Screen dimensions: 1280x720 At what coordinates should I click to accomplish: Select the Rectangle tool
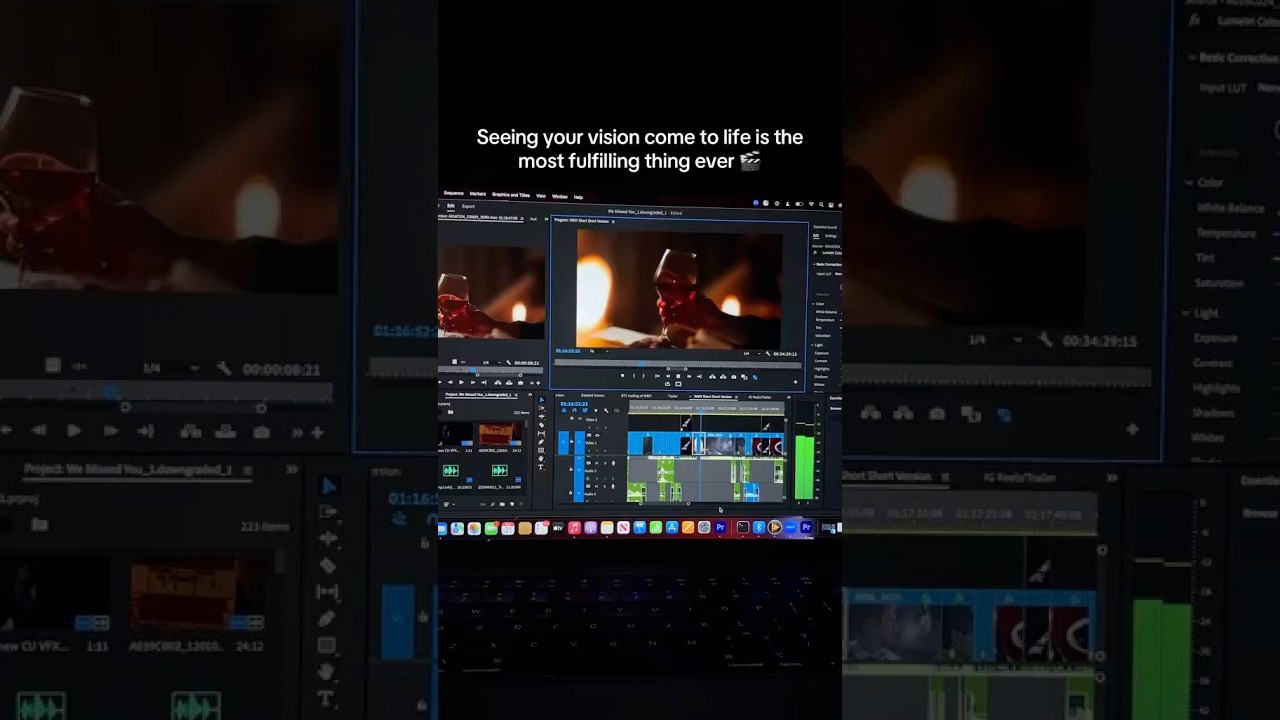(x=541, y=450)
